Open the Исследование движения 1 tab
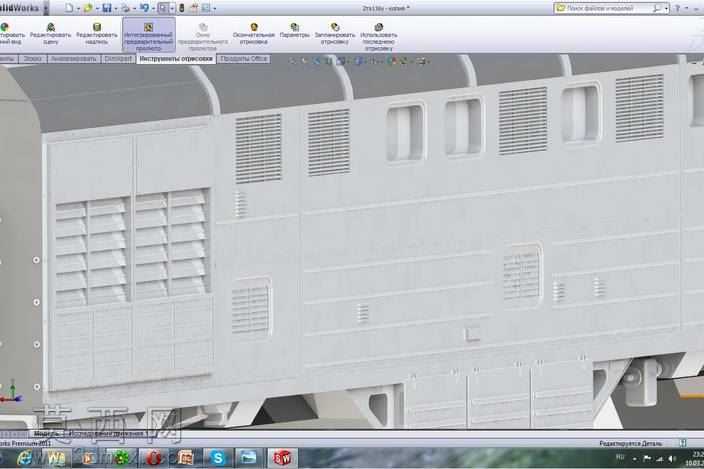The height and width of the screenshot is (469, 704). (x=107, y=434)
